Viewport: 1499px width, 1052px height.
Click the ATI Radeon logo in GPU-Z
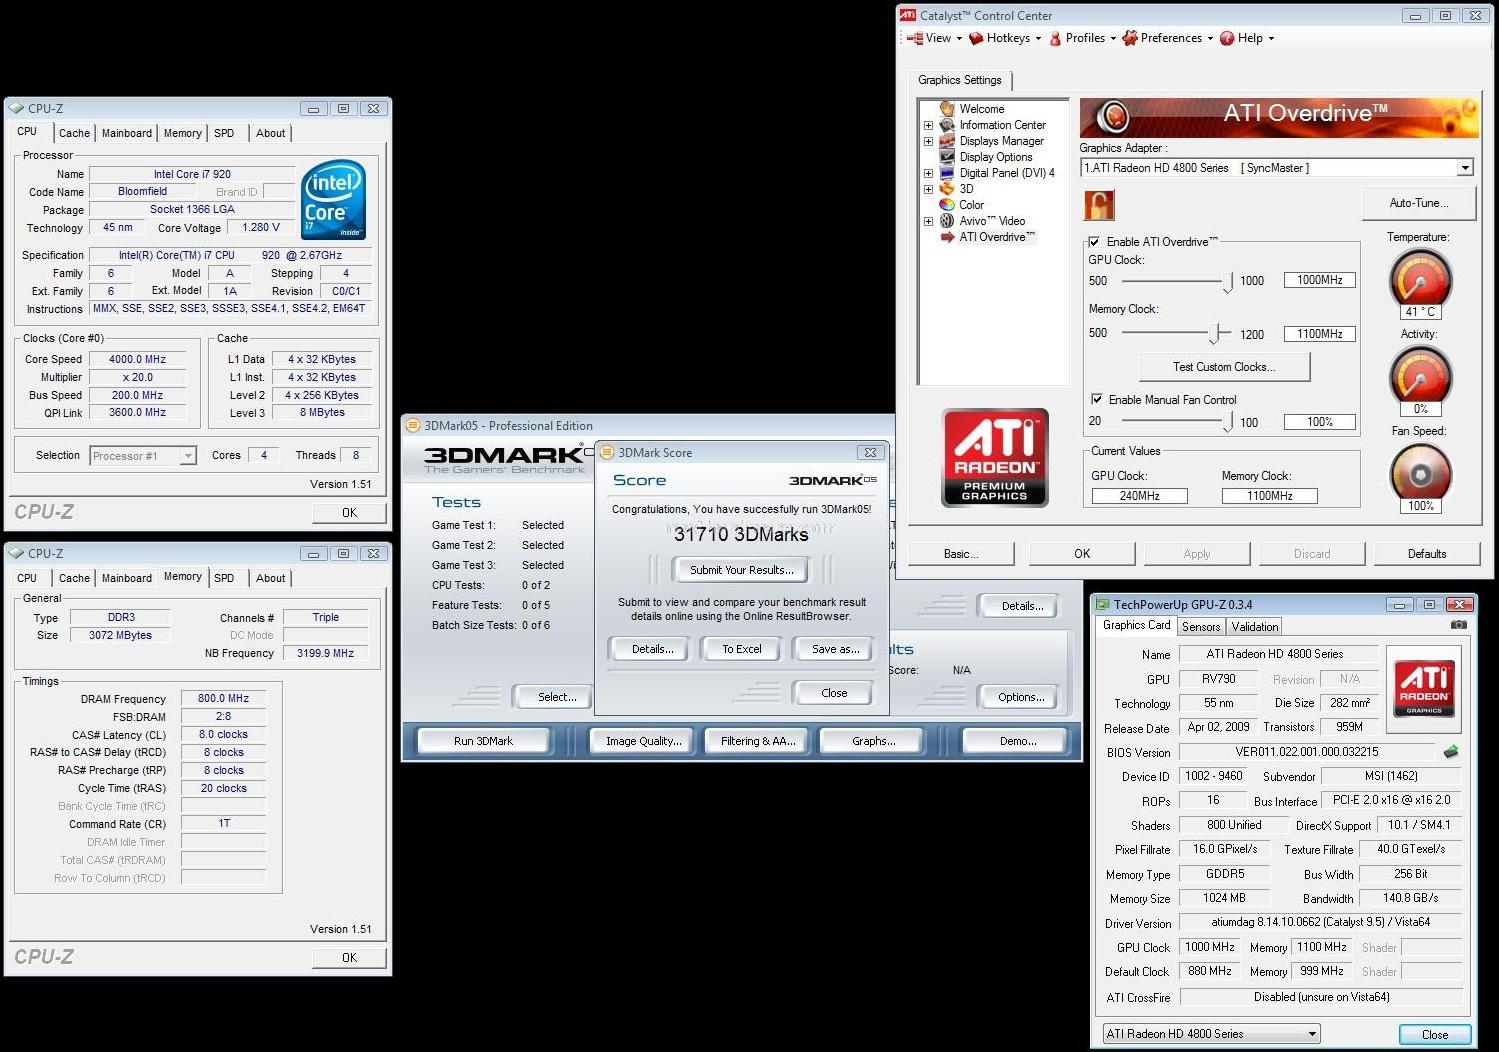coord(1424,688)
